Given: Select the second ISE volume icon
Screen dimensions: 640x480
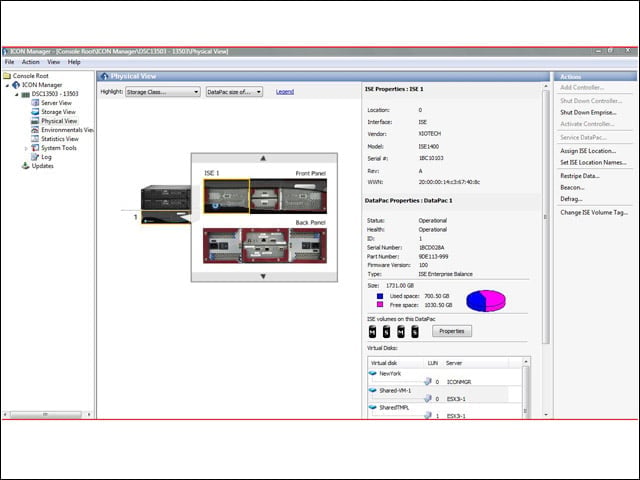Looking at the screenshot, I should pyautogui.click(x=387, y=332).
